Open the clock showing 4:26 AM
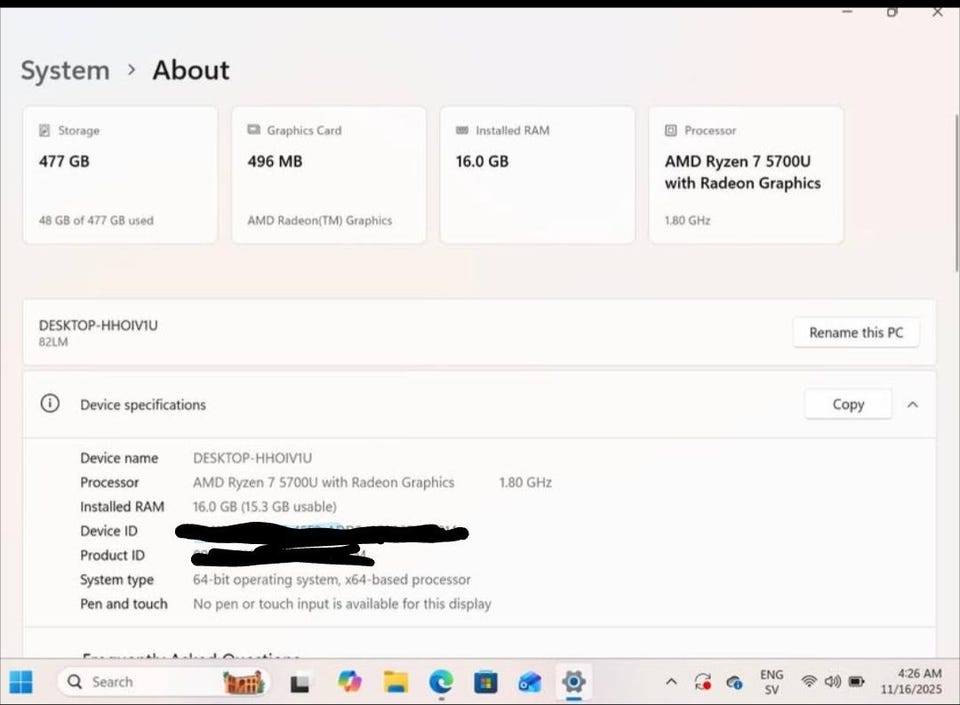This screenshot has width=960, height=705. (x=912, y=681)
